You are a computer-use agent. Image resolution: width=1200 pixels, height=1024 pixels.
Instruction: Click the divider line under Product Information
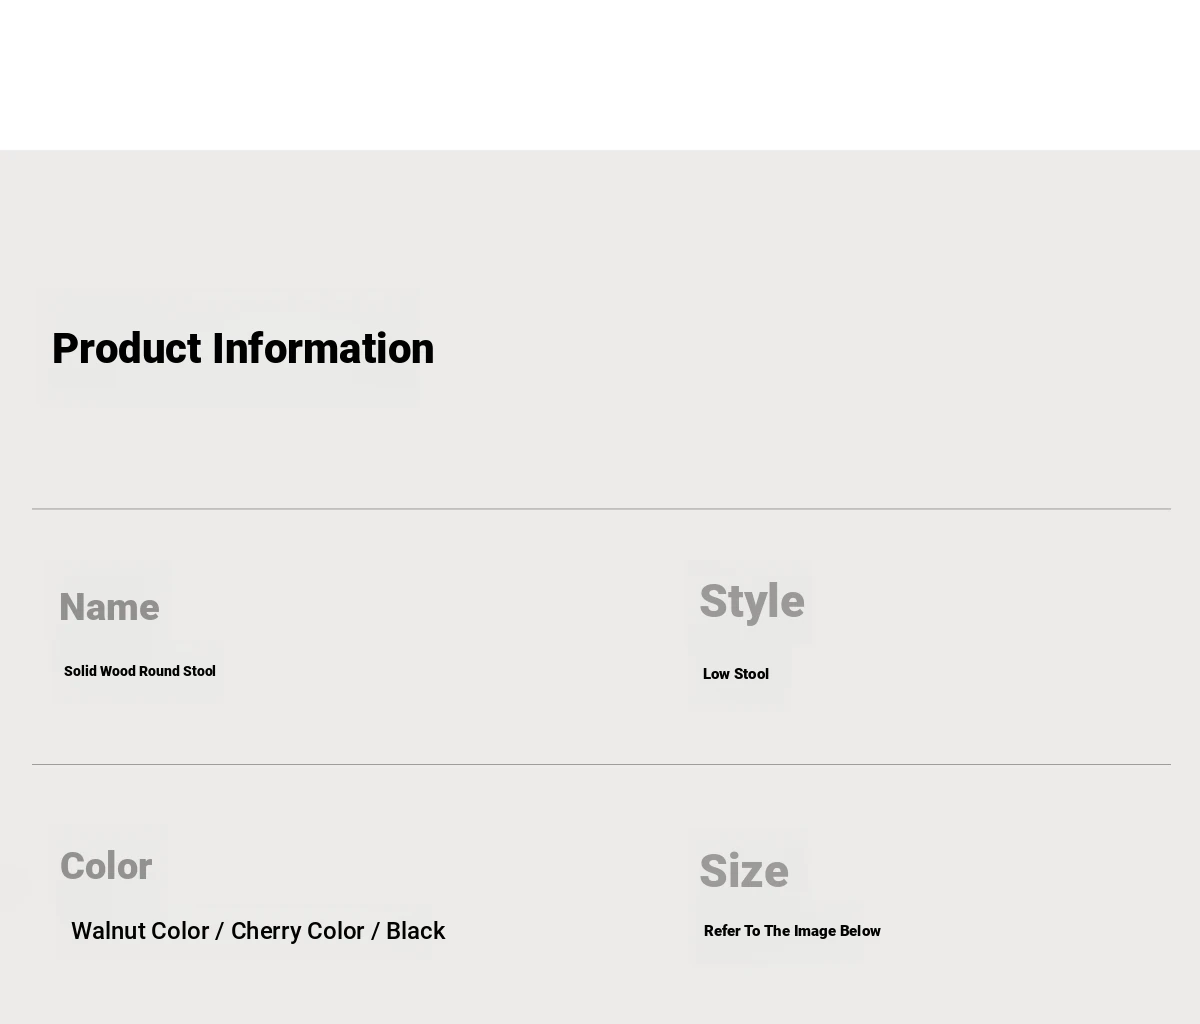(601, 509)
